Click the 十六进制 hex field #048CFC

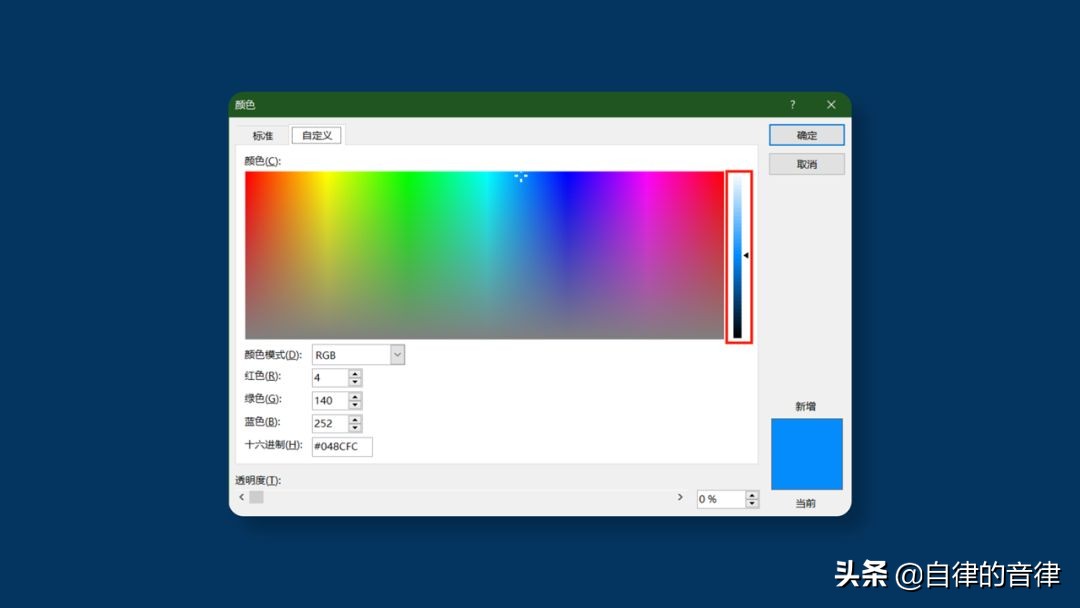342,446
